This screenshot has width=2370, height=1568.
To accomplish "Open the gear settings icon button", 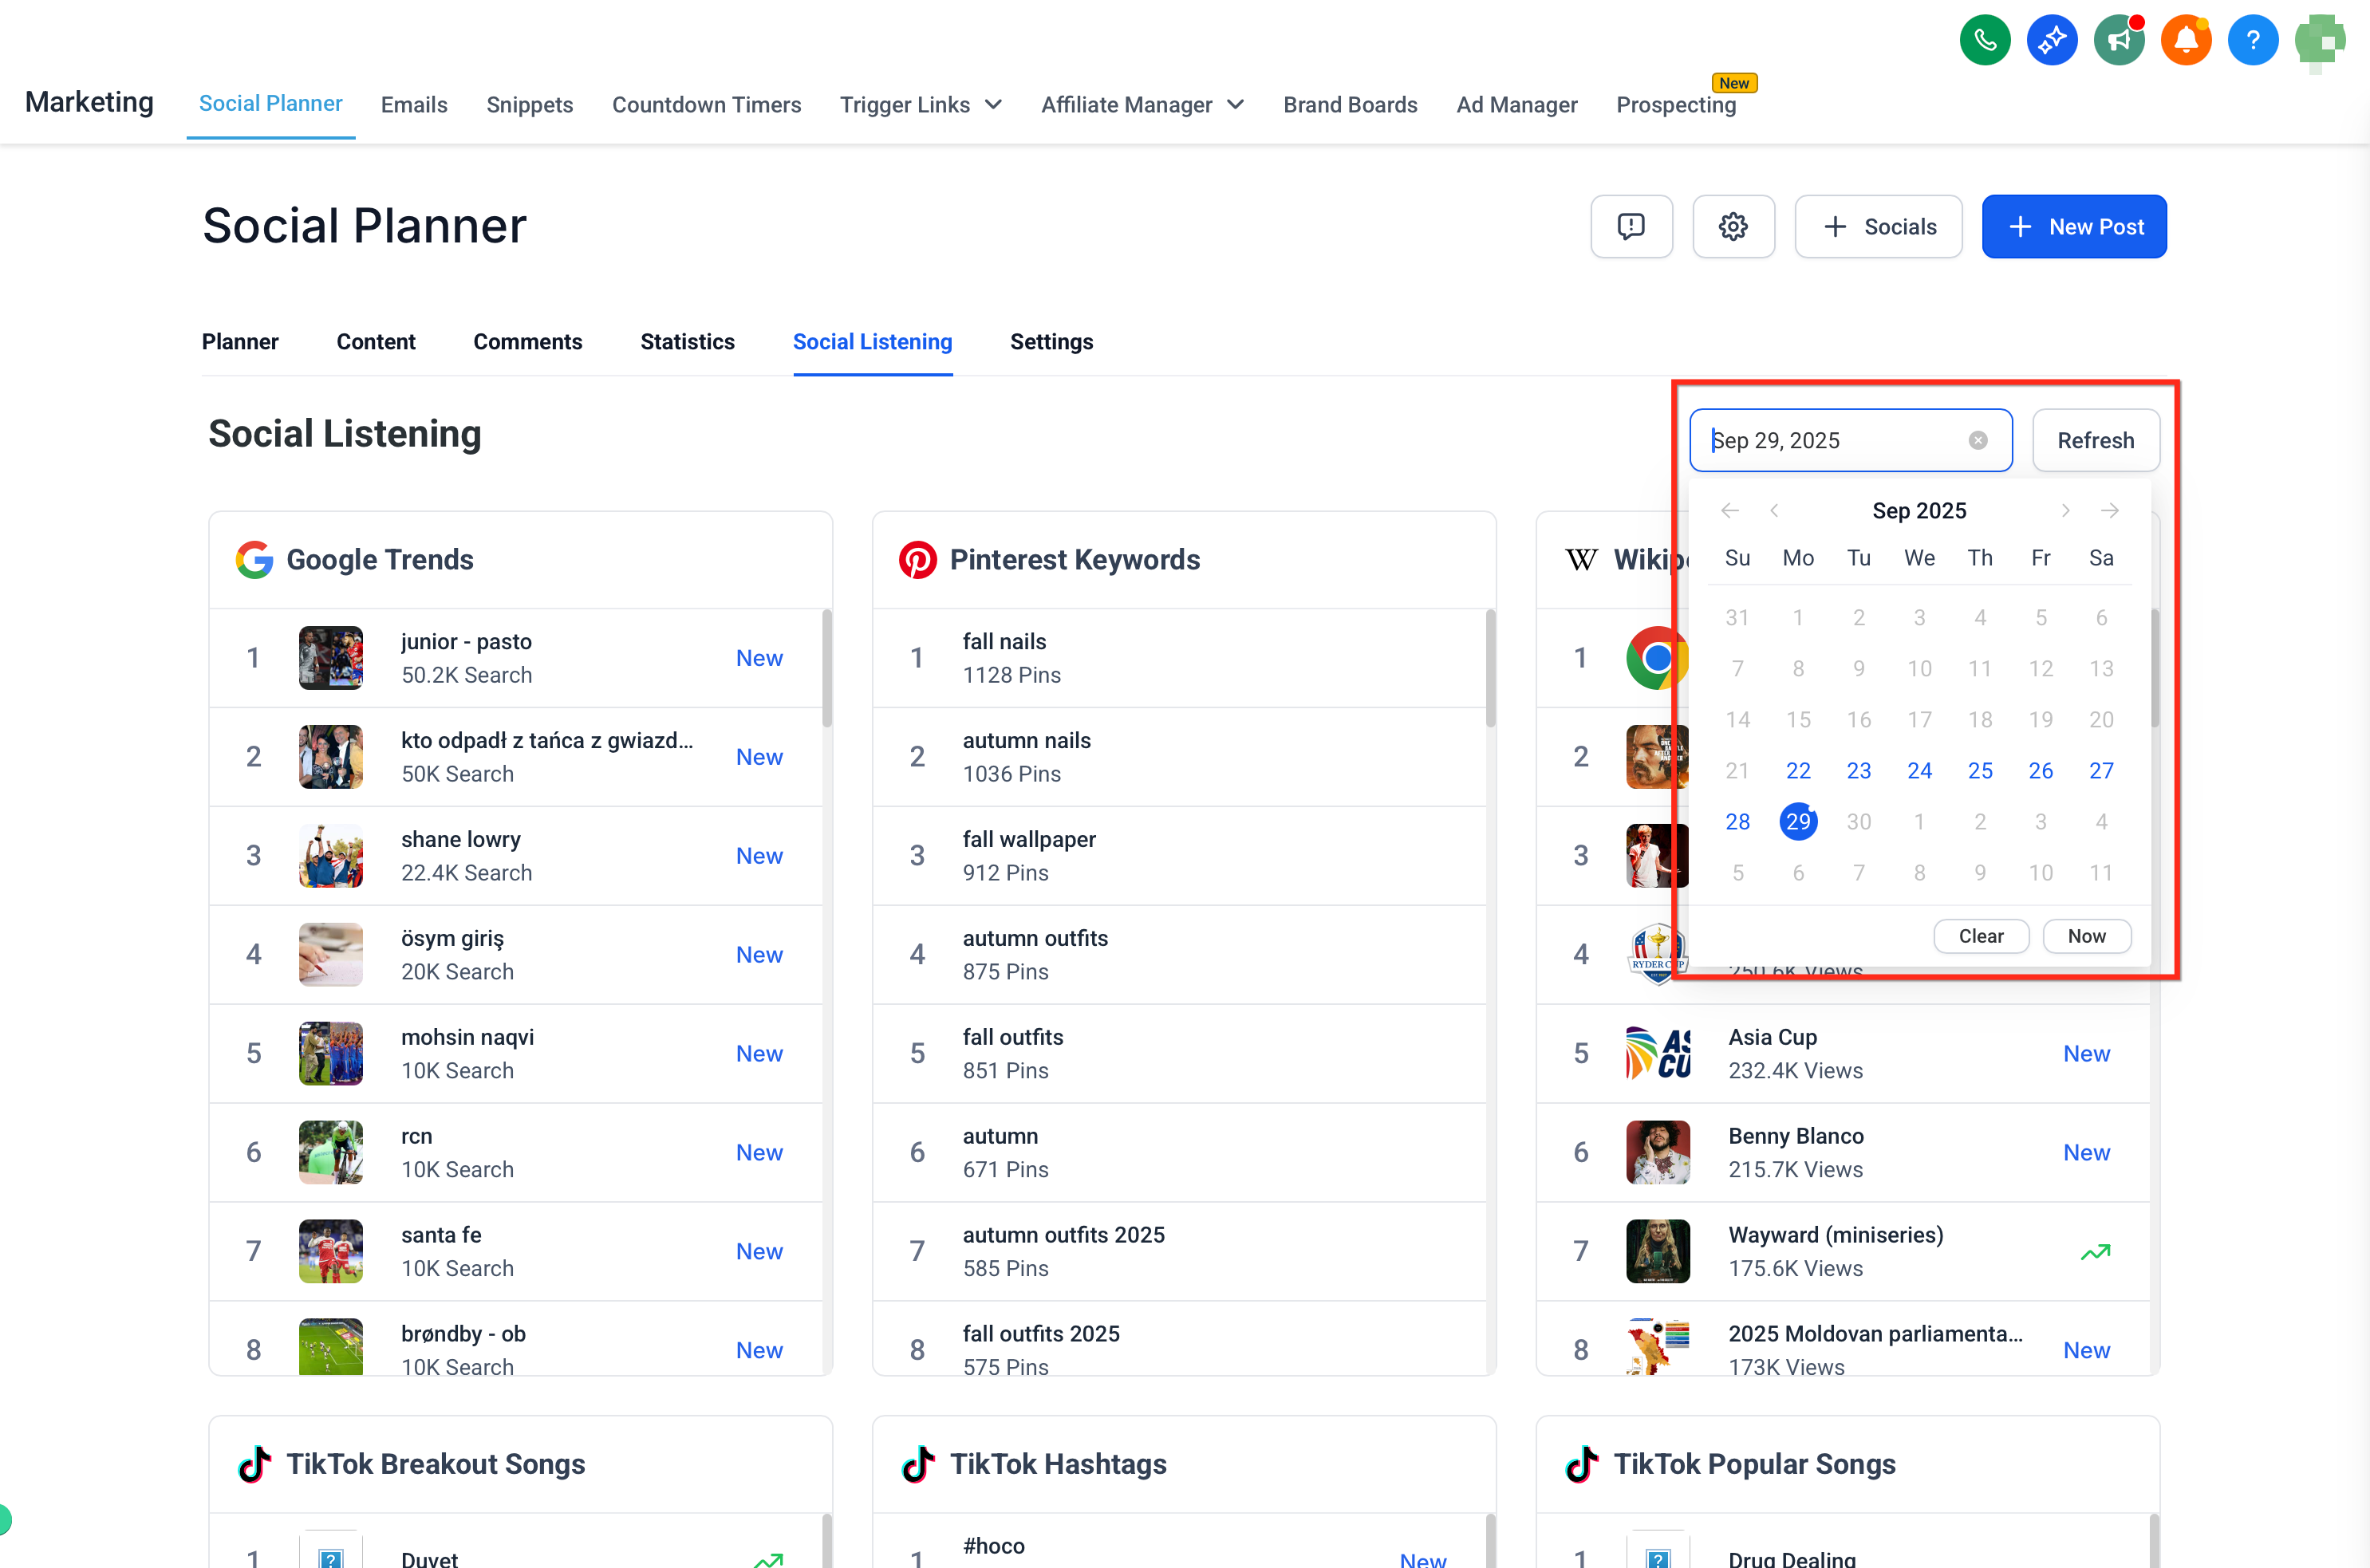I will point(1733,227).
